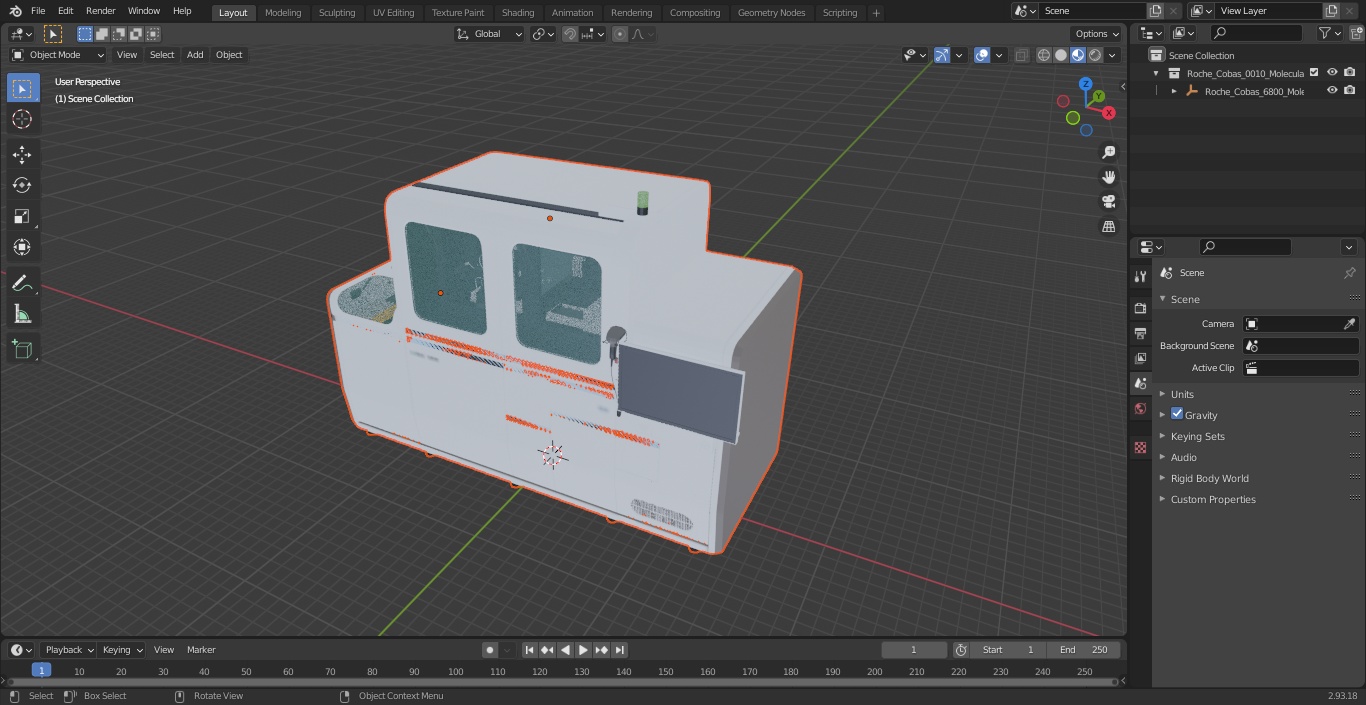
Task: Click the pan view hand icon
Action: tap(1108, 177)
